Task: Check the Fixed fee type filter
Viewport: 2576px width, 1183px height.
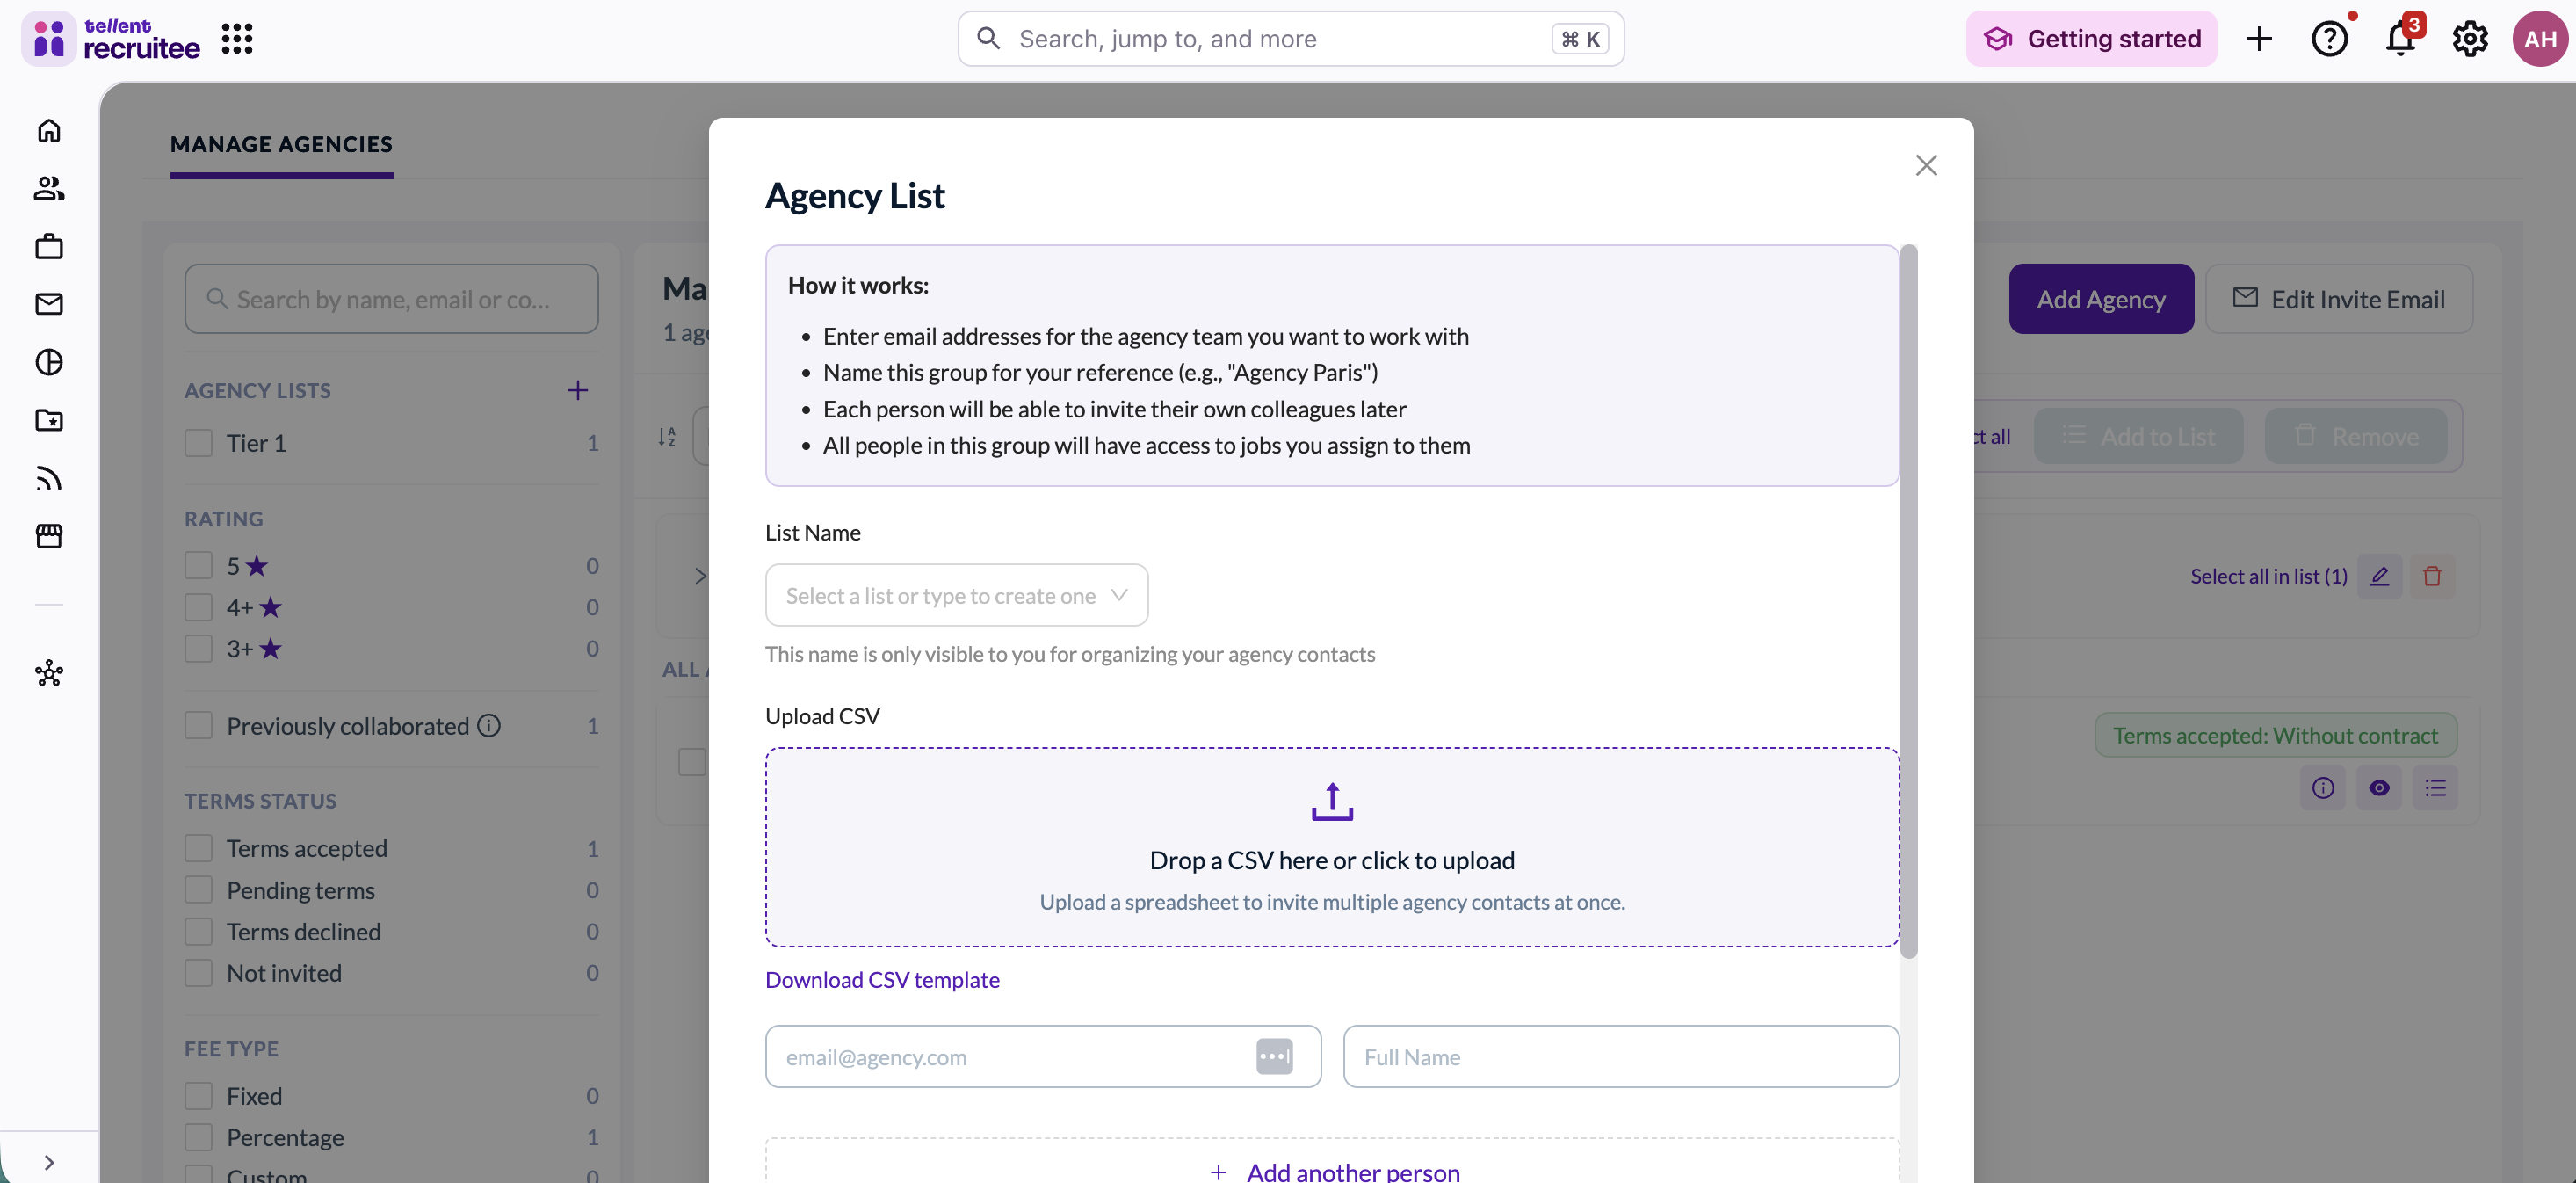Action: tap(199, 1096)
